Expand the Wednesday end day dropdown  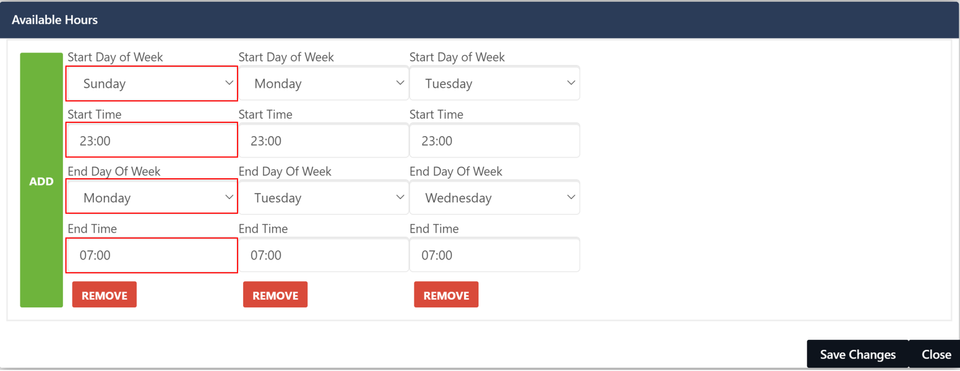(494, 197)
